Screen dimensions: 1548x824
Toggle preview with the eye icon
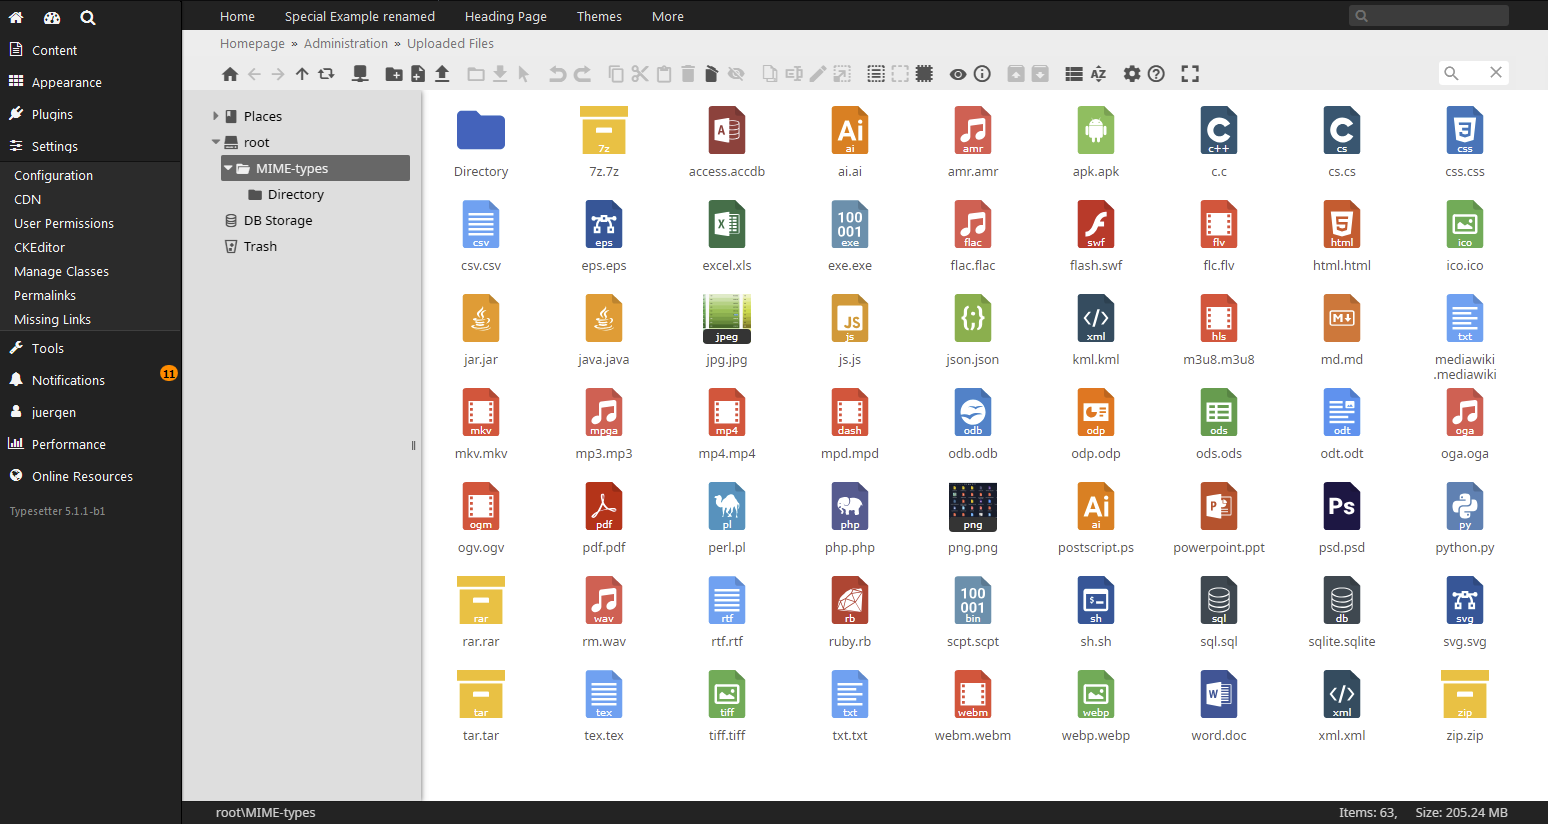click(957, 73)
